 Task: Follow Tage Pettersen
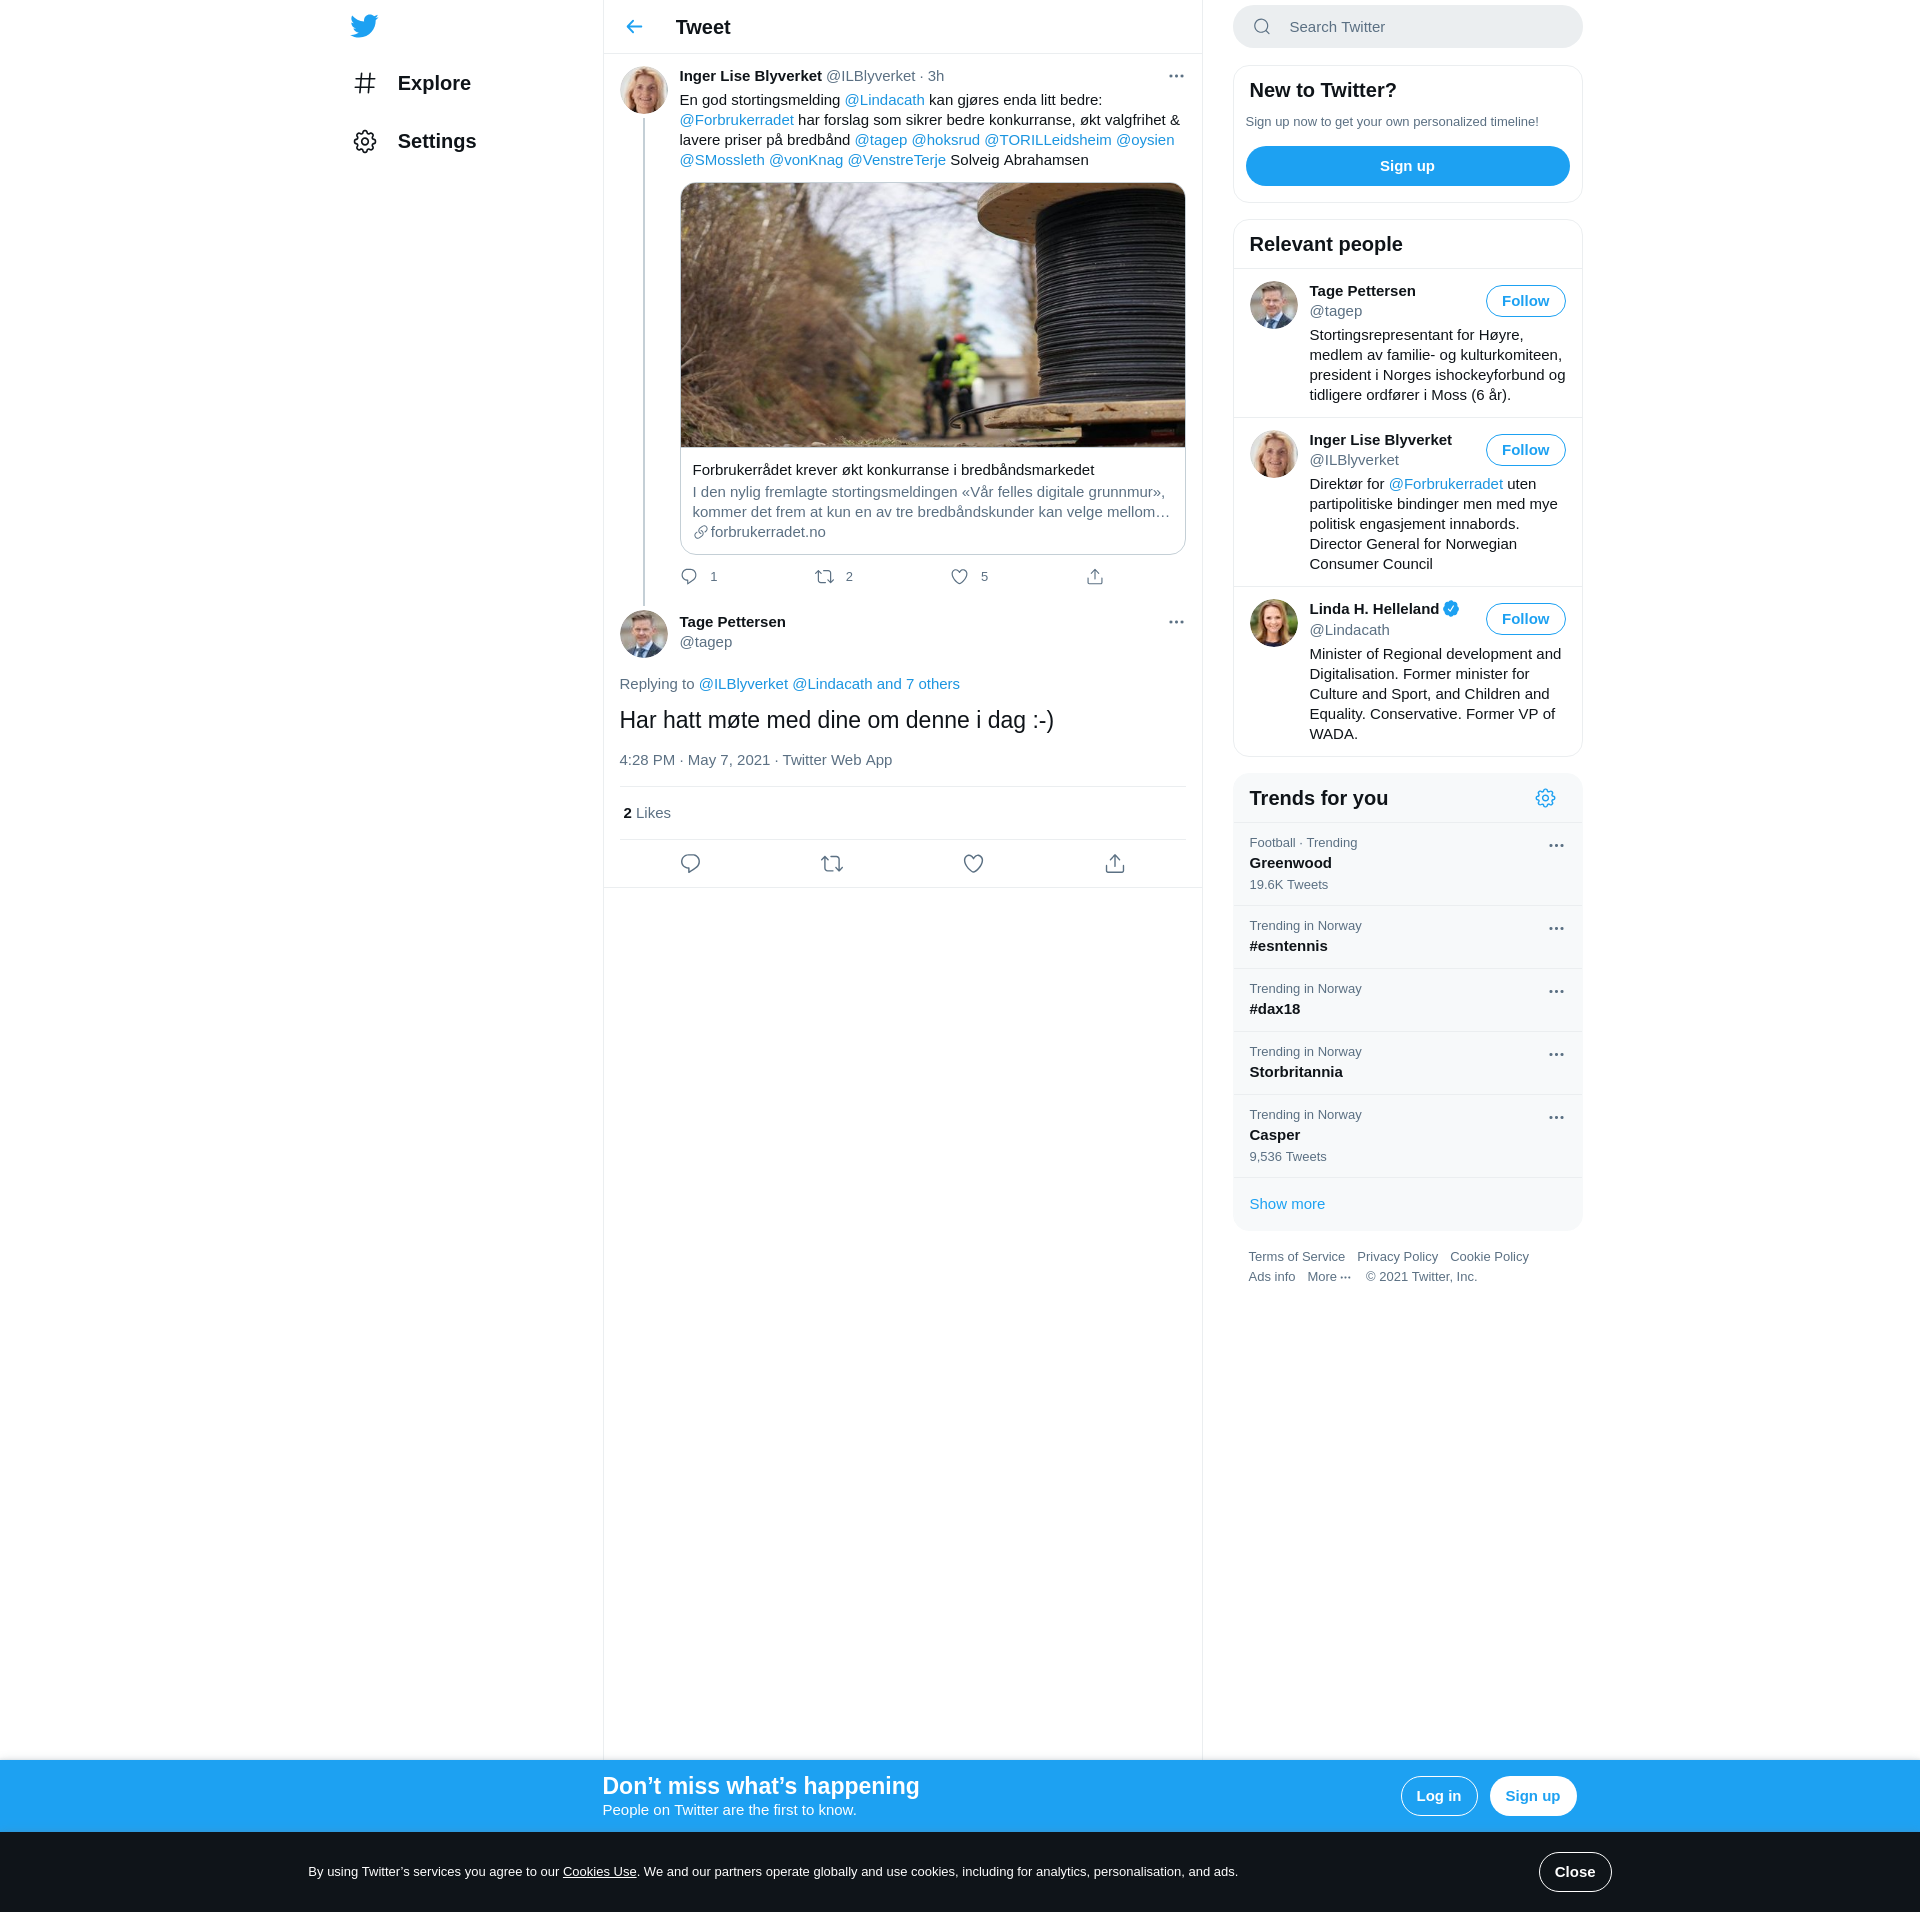[x=1525, y=301]
